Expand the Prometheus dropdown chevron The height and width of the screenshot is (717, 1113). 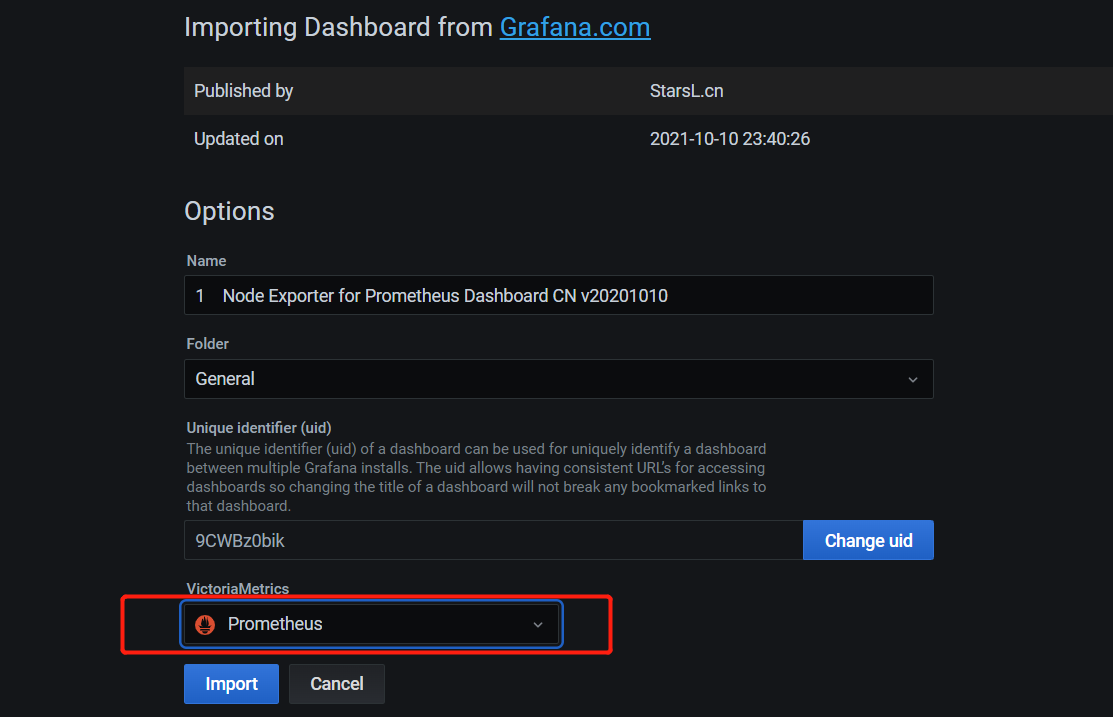tap(538, 625)
